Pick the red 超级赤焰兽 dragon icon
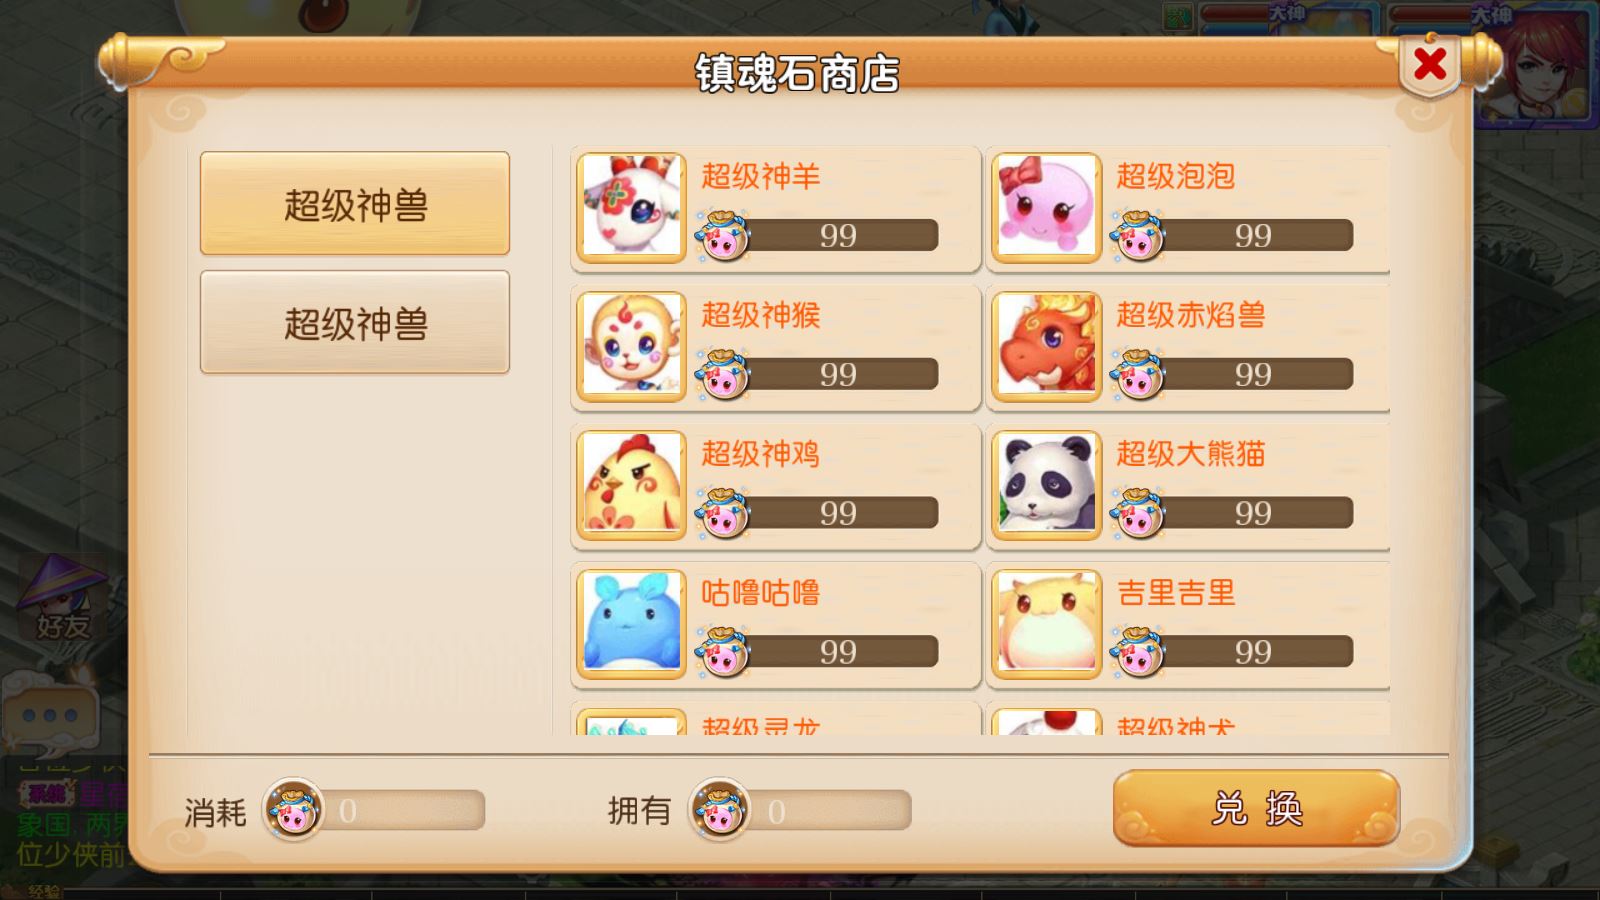The width and height of the screenshot is (1600, 900). (1047, 346)
